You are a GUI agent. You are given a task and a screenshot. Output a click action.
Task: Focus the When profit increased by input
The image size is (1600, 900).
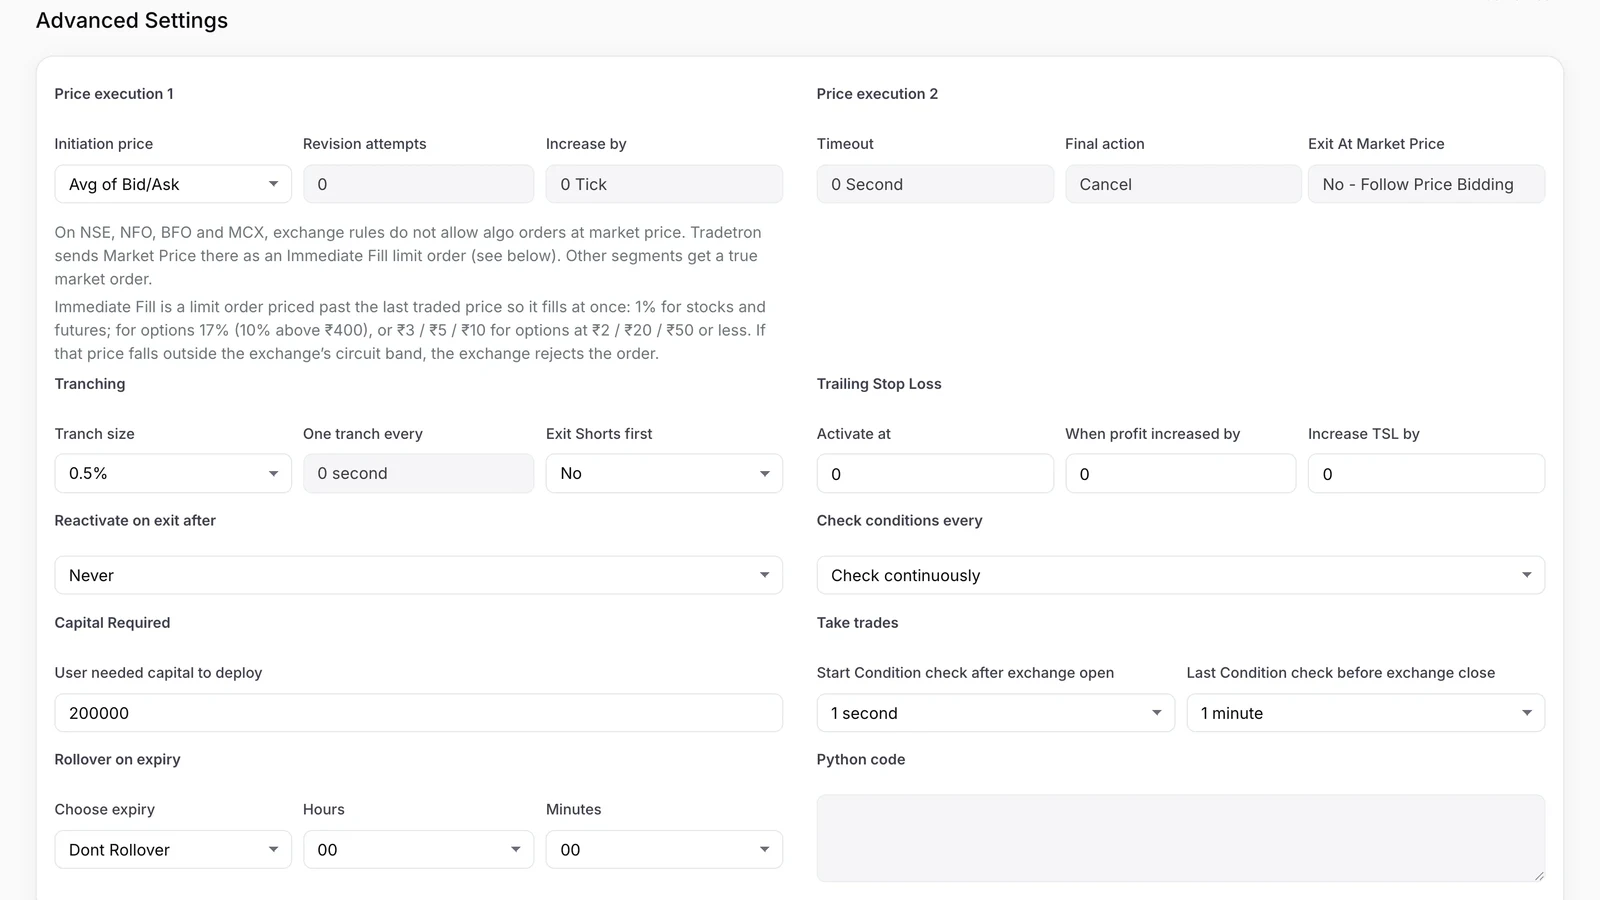coord(1180,473)
